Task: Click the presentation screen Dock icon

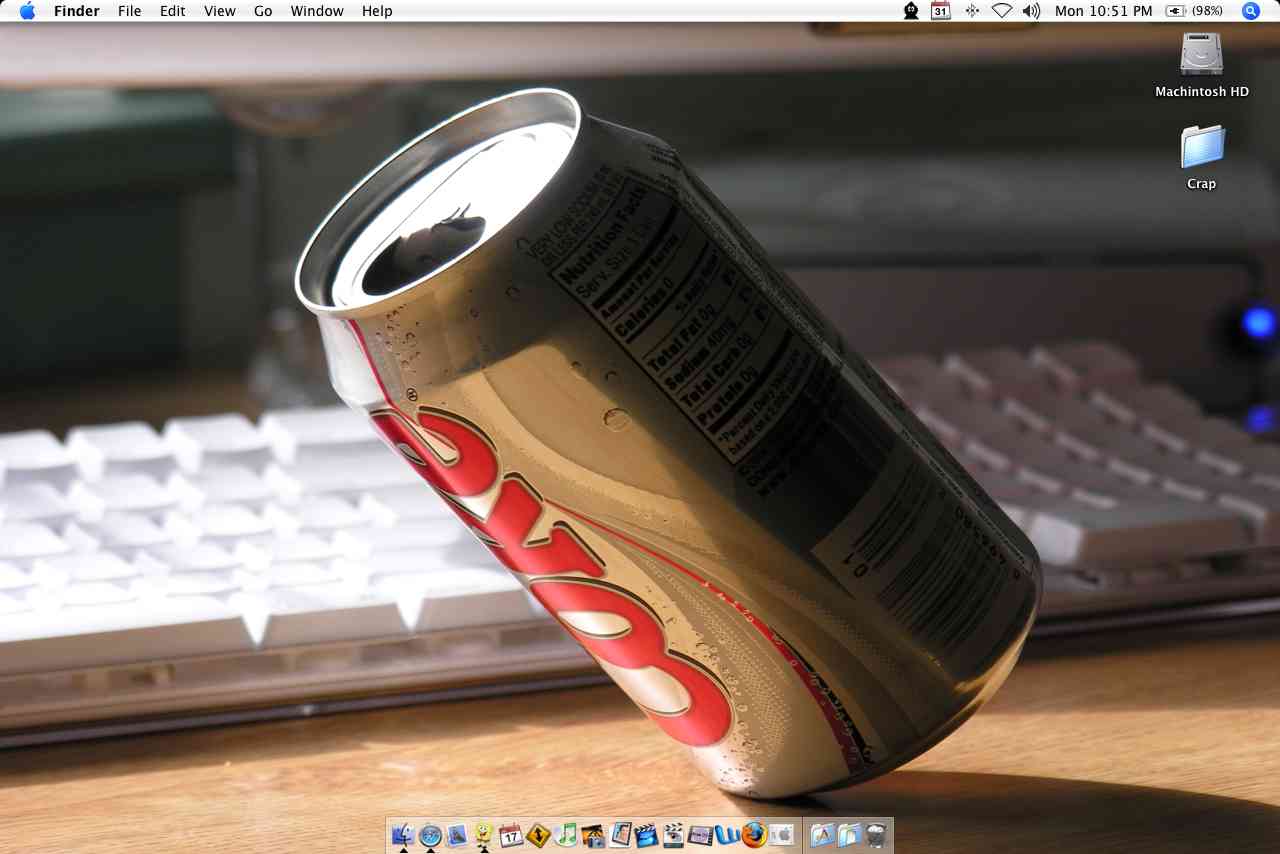Action: coord(700,834)
